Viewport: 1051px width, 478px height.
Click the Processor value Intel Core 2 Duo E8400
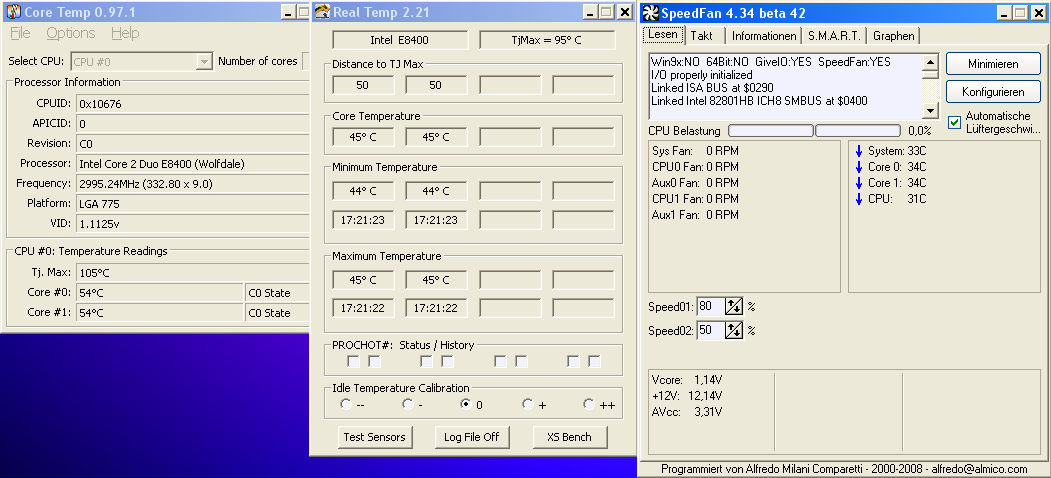click(x=192, y=164)
